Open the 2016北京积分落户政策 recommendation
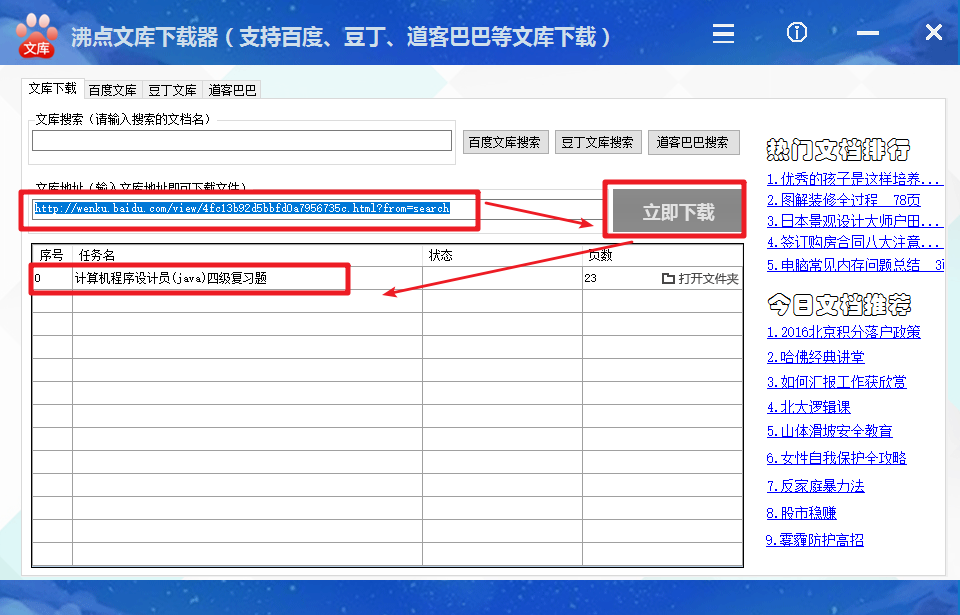The height and width of the screenshot is (615, 960). point(844,332)
